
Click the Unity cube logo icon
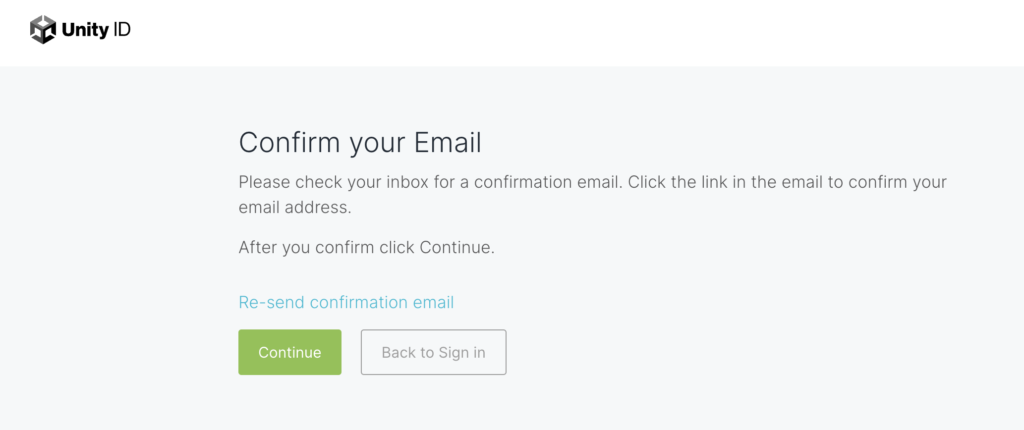click(x=43, y=30)
